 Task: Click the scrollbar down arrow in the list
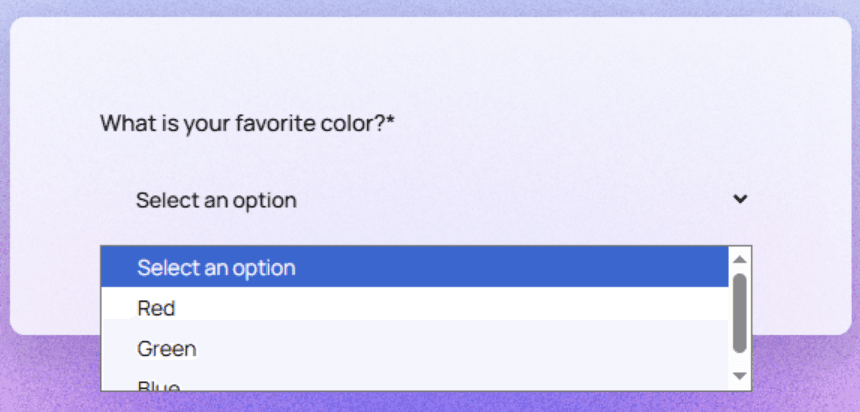[740, 376]
